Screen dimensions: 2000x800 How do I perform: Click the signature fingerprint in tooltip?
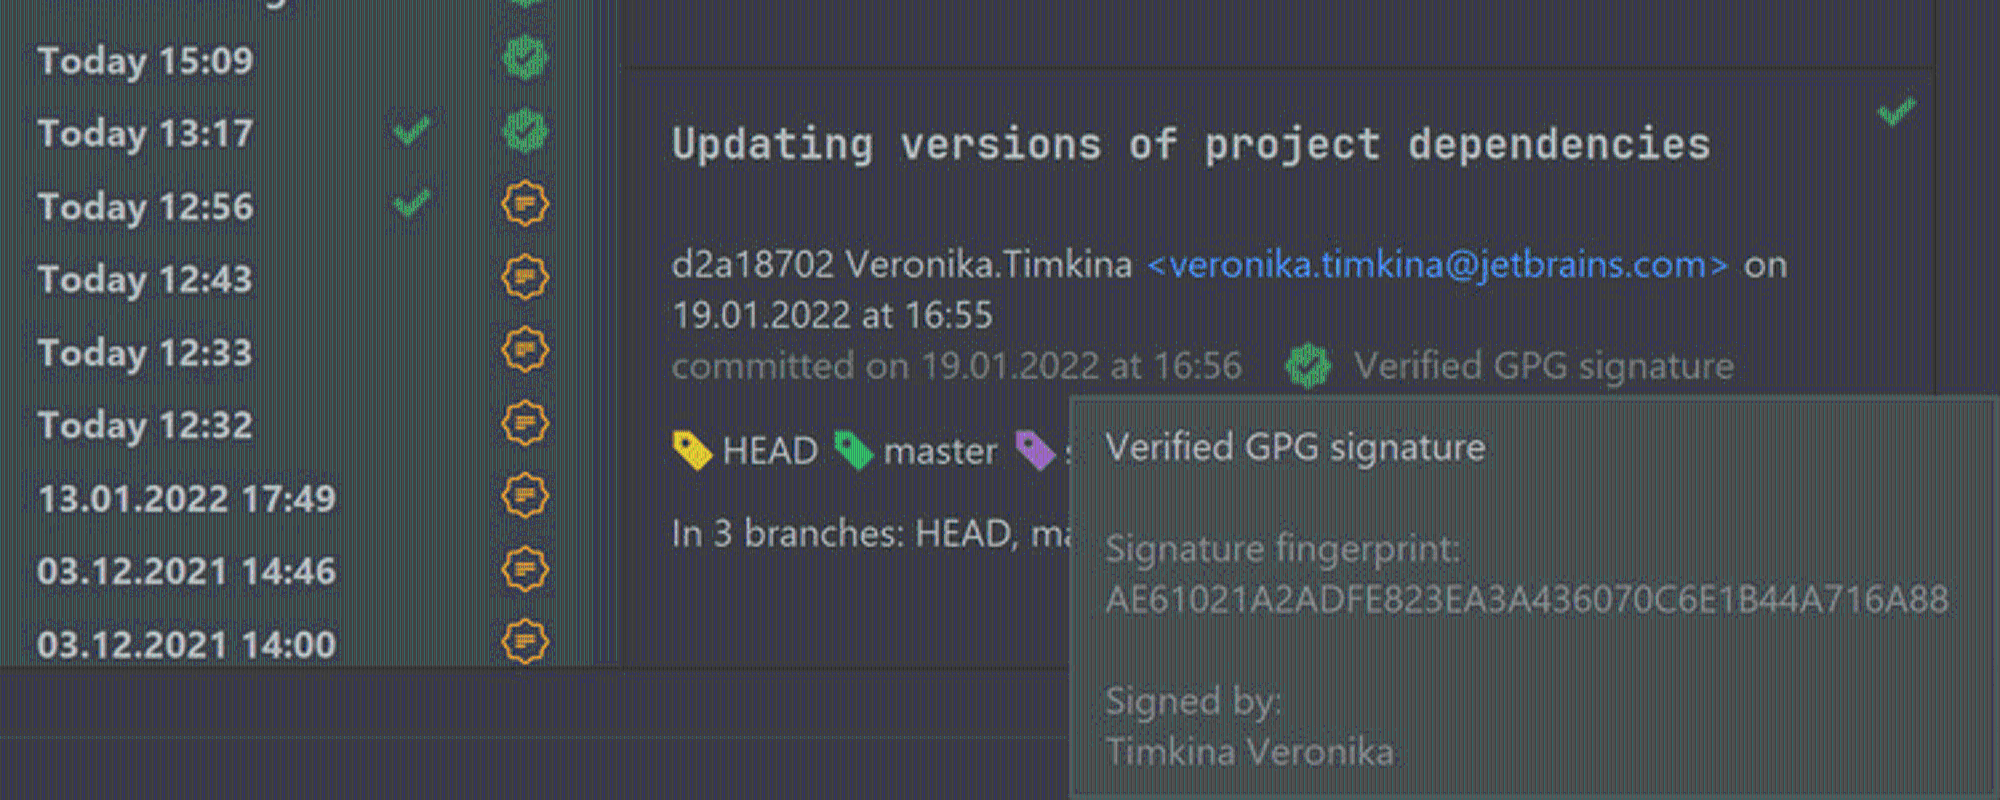tap(1527, 599)
